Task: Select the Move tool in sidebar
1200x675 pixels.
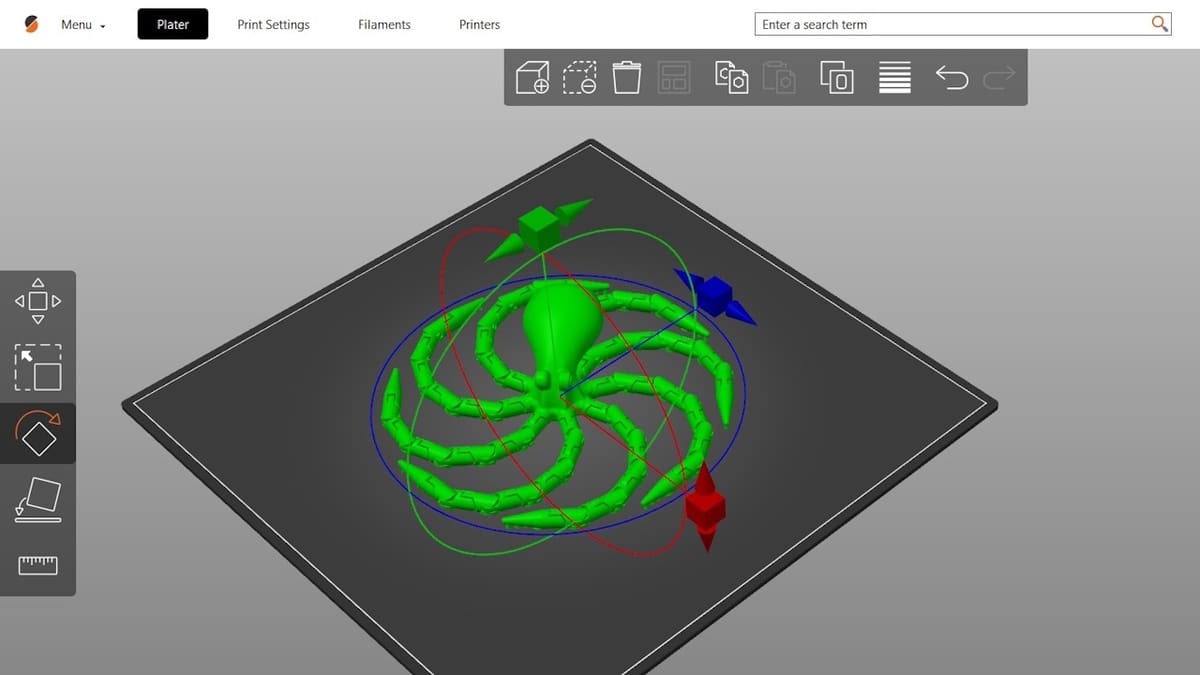Action: (x=38, y=300)
